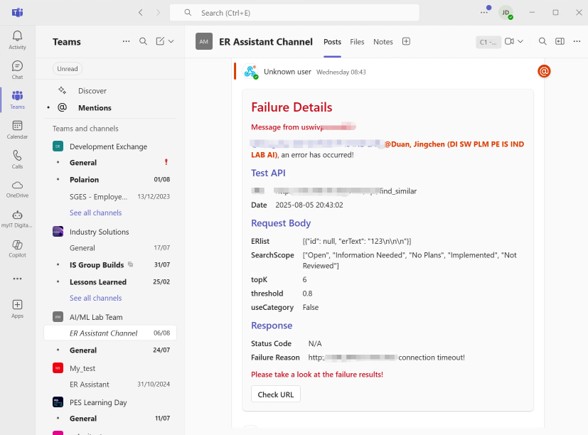The width and height of the screenshot is (588, 435).
Task: Open the Calls phone icon
Action: [x=17, y=159]
